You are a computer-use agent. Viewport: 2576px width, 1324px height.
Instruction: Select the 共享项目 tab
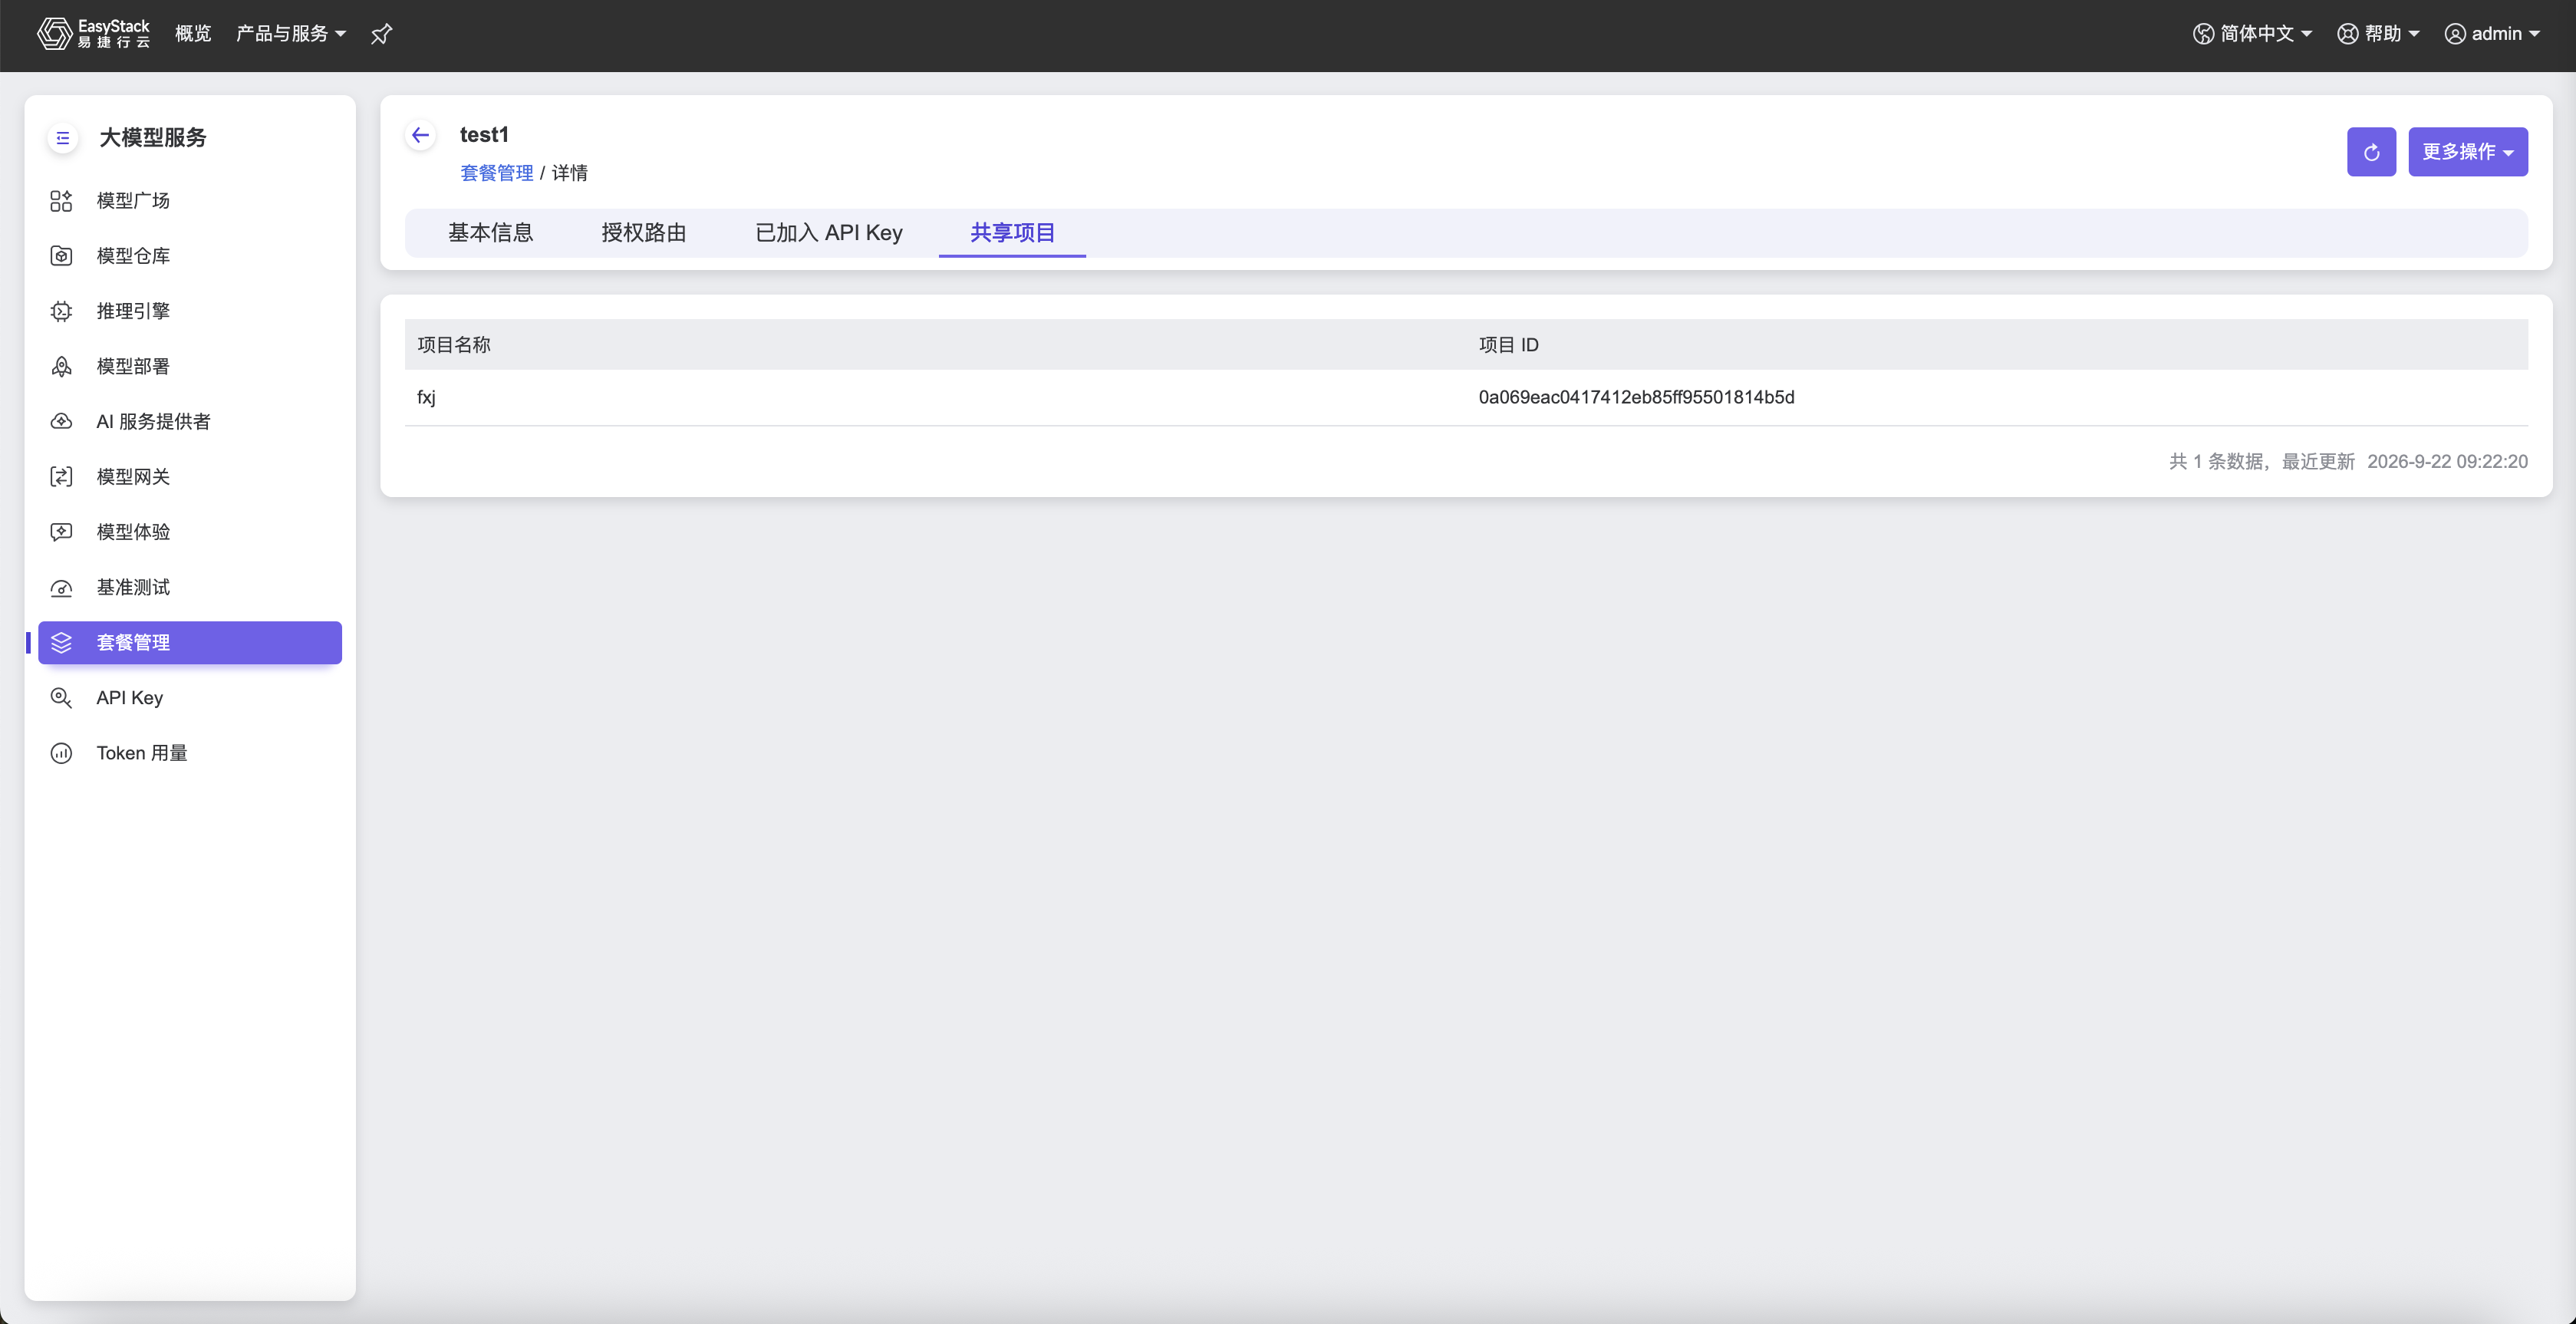[x=1012, y=233]
